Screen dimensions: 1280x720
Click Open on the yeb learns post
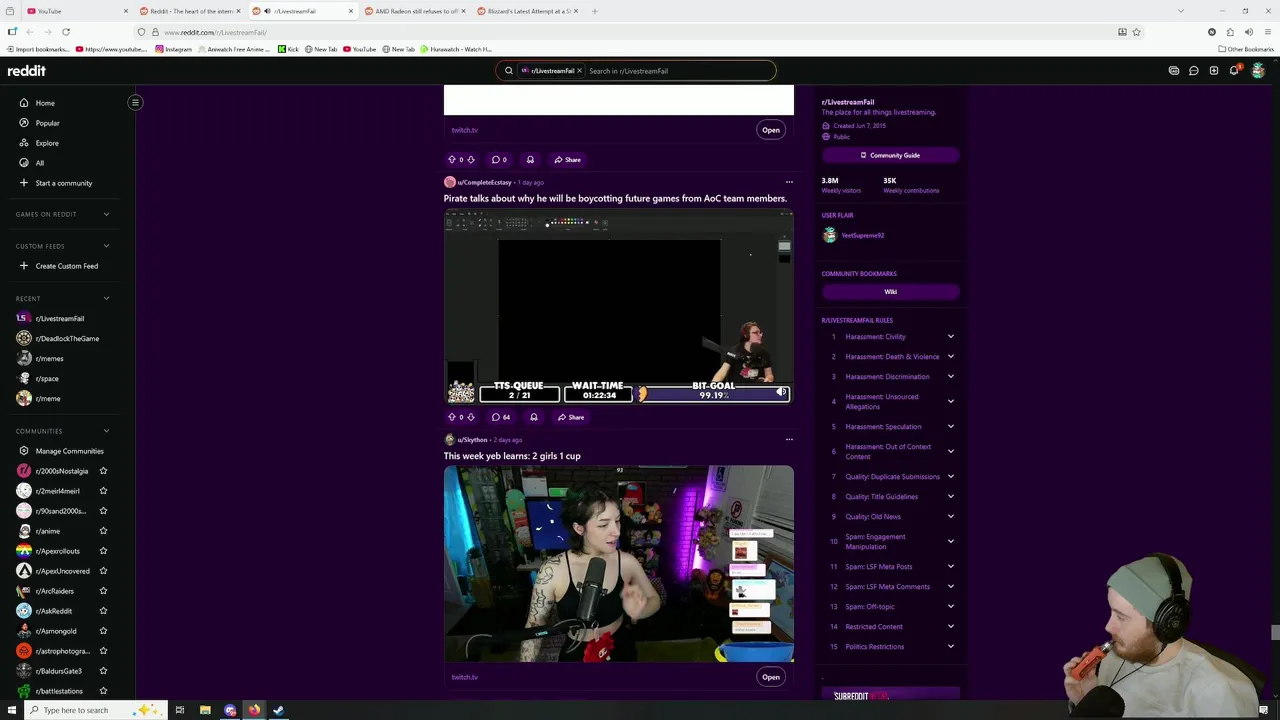click(x=771, y=677)
